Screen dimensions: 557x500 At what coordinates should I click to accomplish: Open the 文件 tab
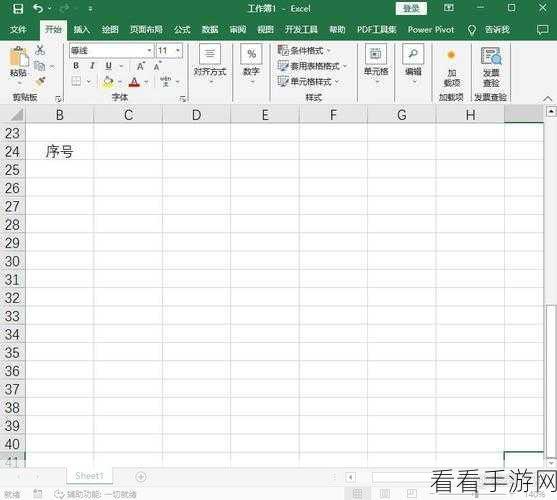18,29
